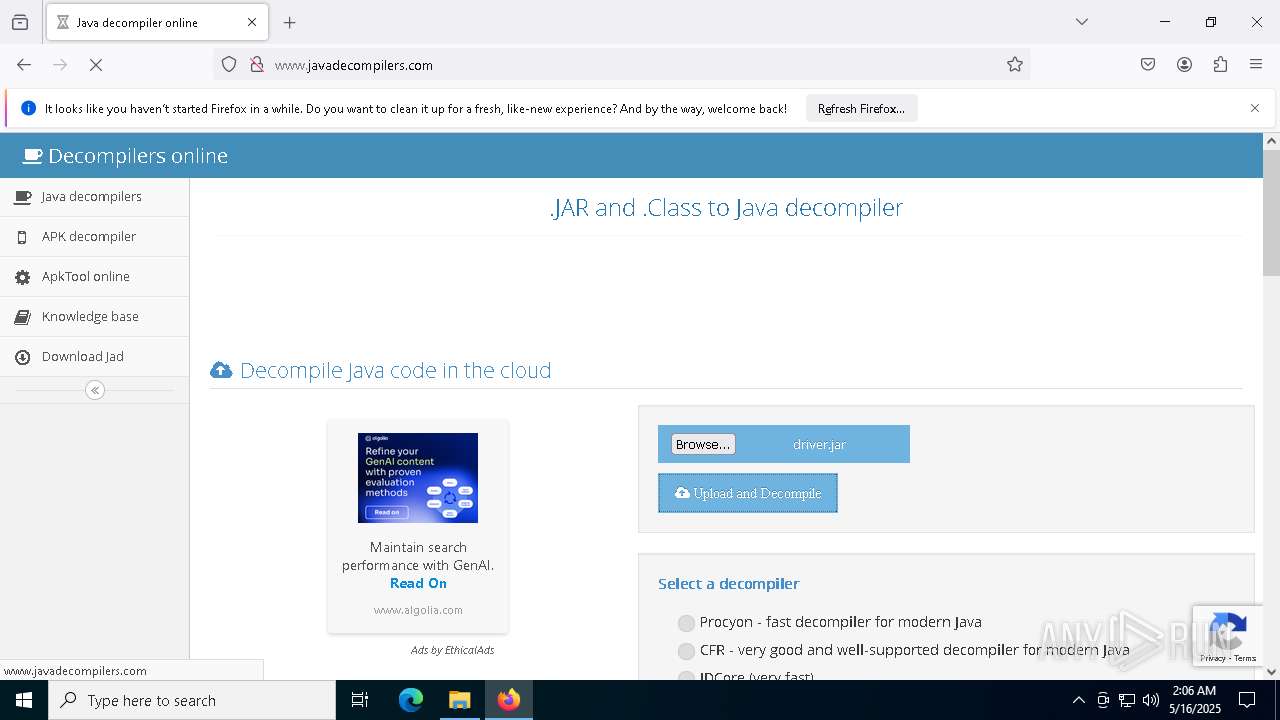Viewport: 1280px width, 720px height.
Task: Stop loading the page
Action: click(x=96, y=65)
